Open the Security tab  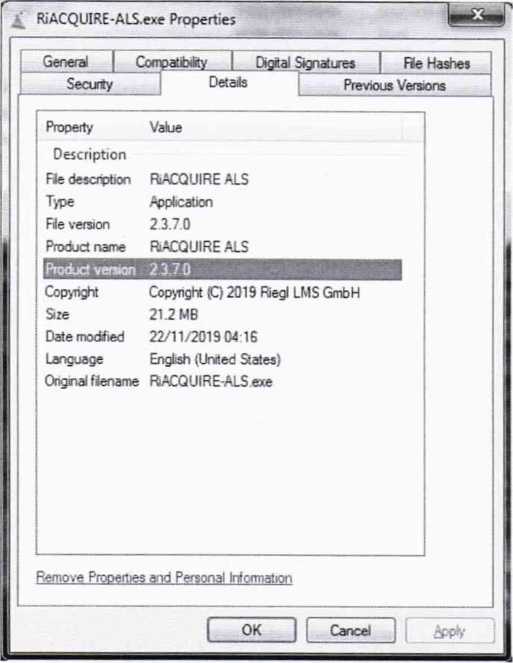[x=90, y=84]
